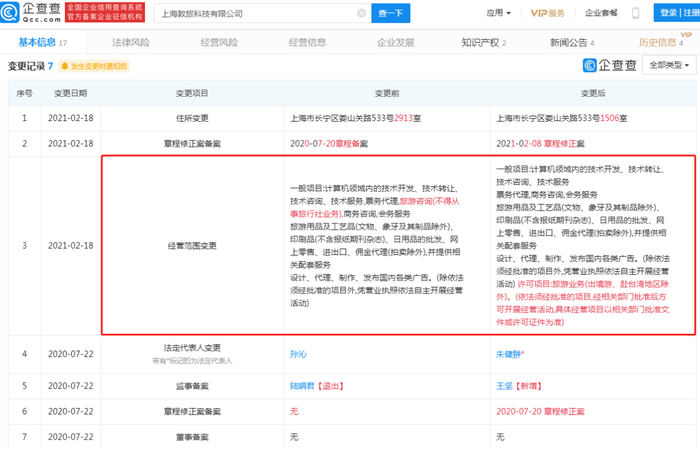Switch to the 企业发展 tab

(x=396, y=42)
